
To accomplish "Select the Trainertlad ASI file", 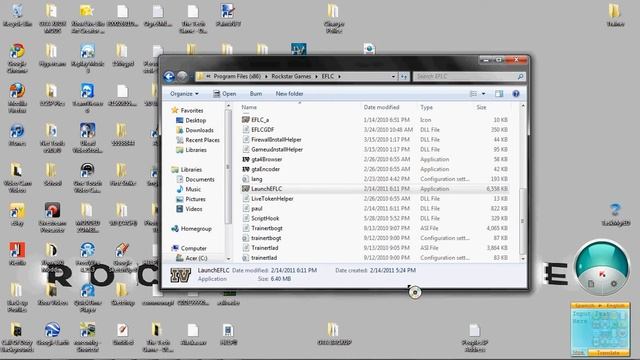I will click(x=260, y=248).
